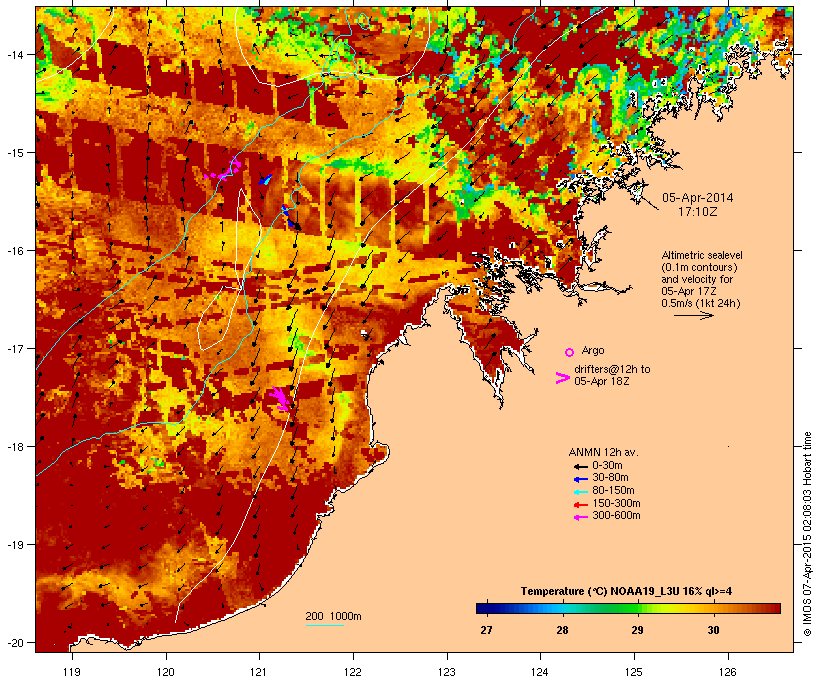
Task: Click the latitude axis label -17
Action: pyautogui.click(x=14, y=348)
